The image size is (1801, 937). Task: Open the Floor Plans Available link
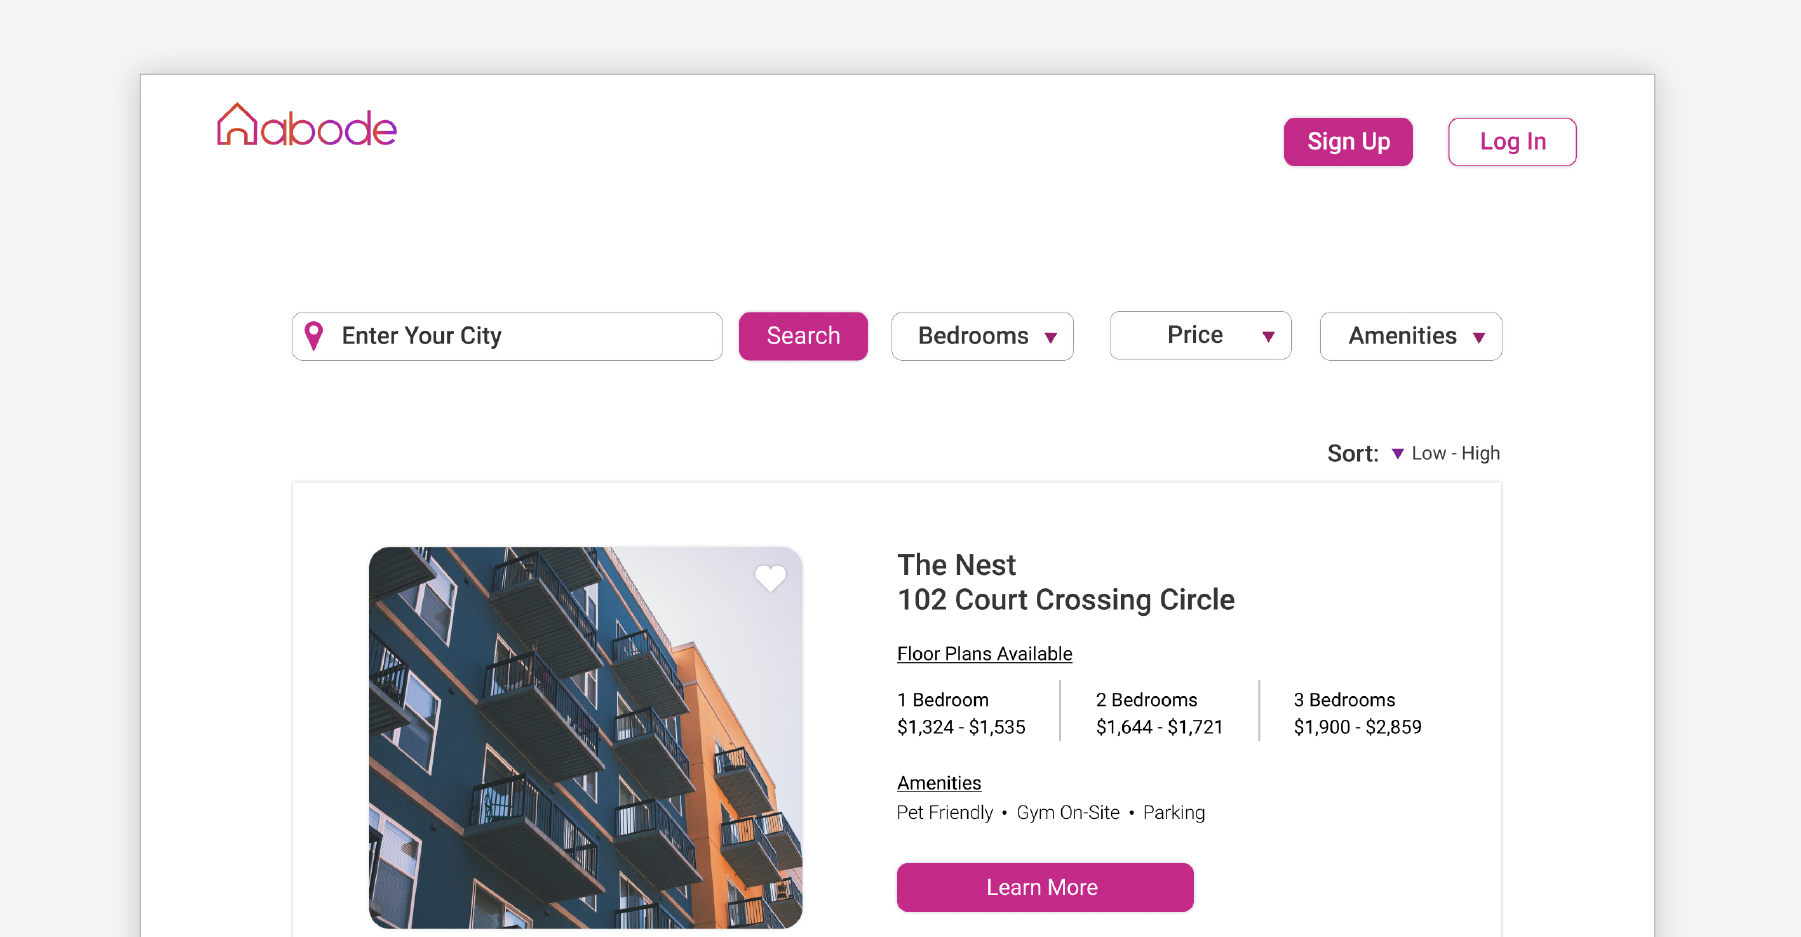pos(984,654)
